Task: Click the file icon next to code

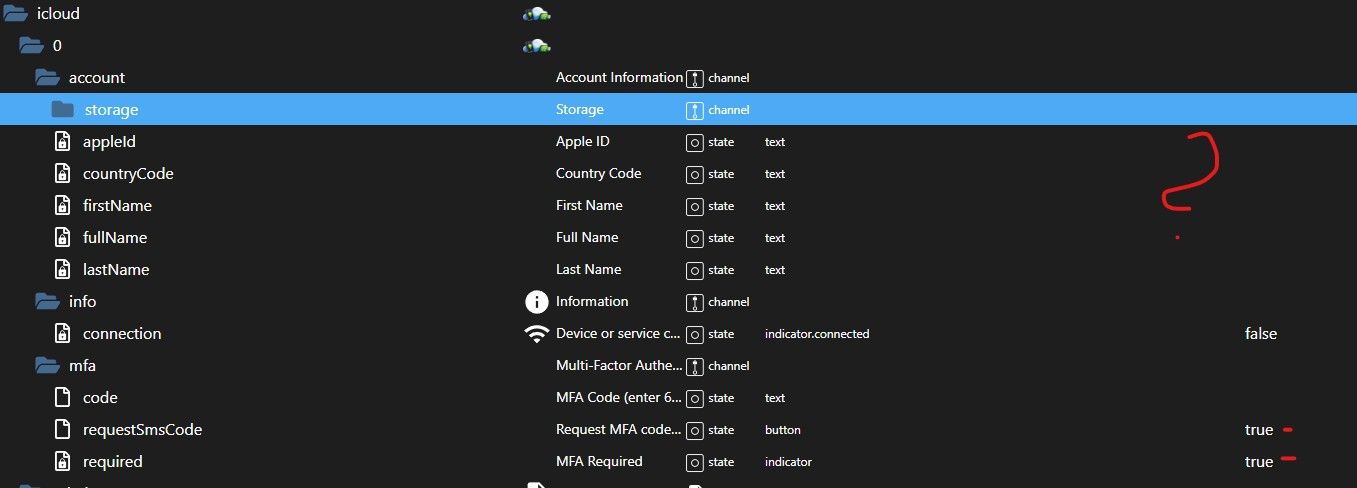Action: (x=63, y=398)
